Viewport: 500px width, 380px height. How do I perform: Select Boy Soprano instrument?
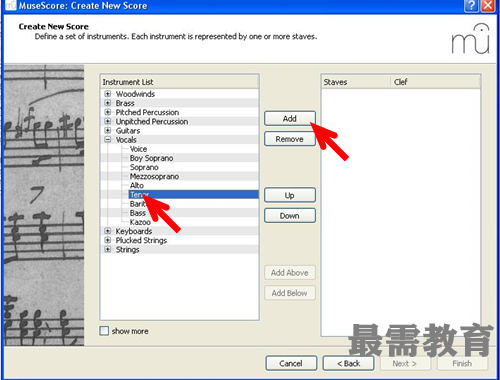coord(151,158)
